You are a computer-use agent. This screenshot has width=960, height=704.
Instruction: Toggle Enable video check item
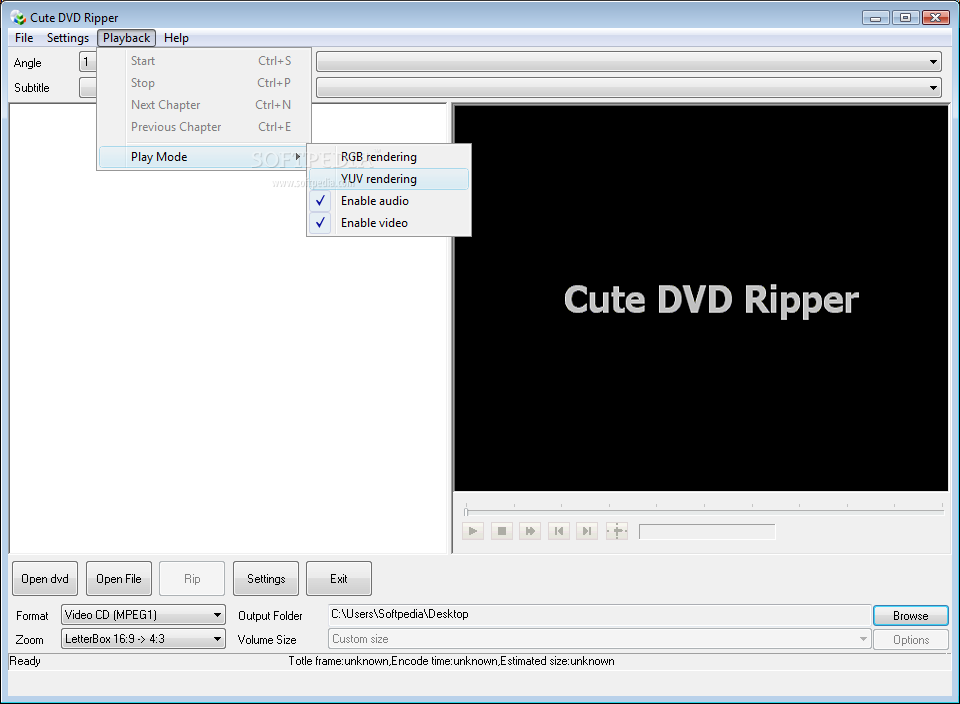pos(389,223)
